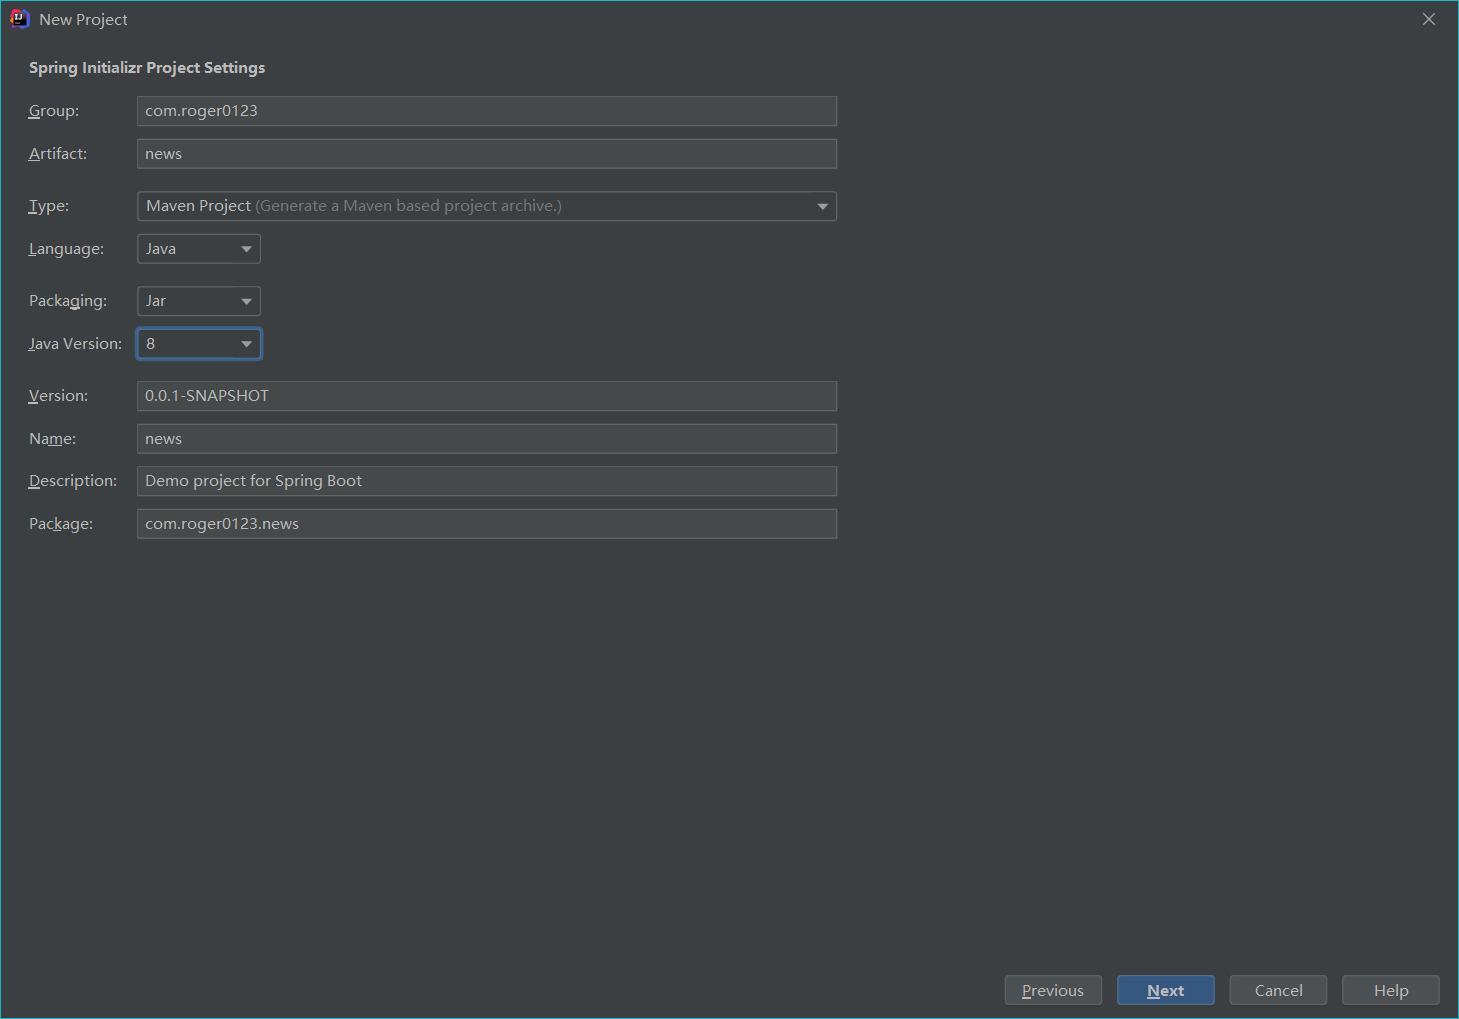
Task: Click the Packaging label
Action: [68, 301]
